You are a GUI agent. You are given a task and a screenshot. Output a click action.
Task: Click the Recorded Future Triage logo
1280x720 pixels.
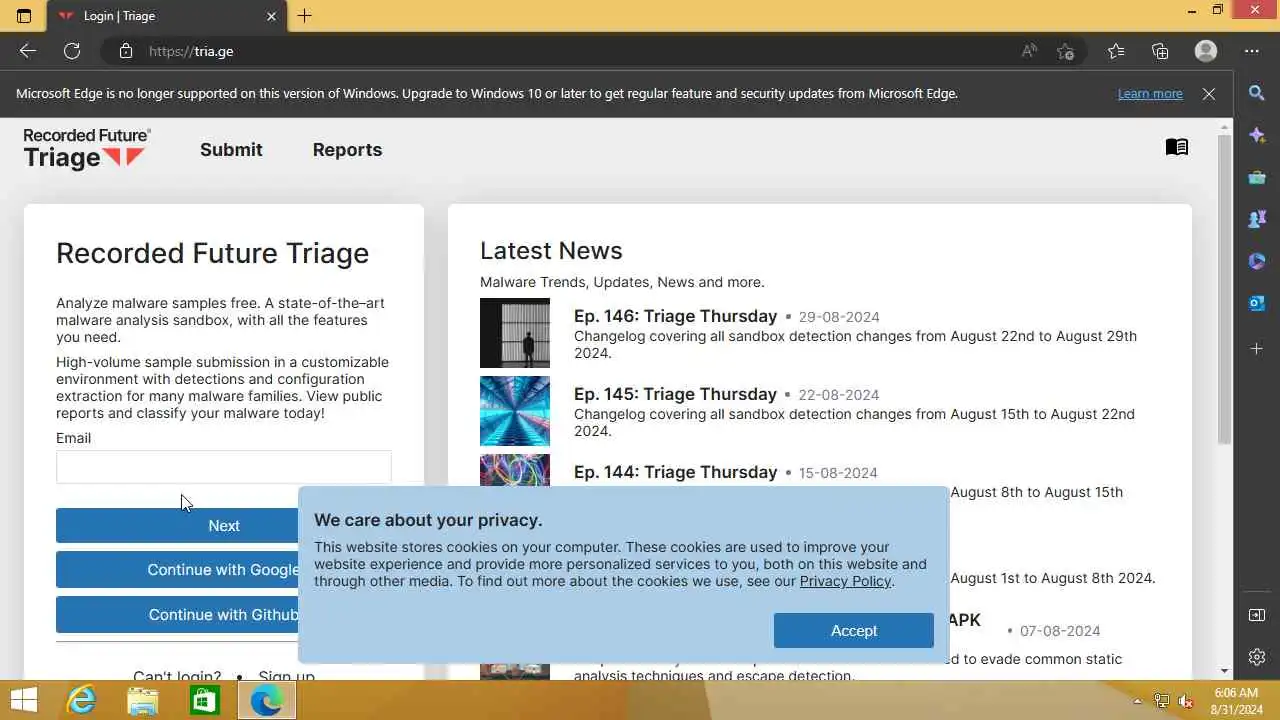[x=87, y=149]
